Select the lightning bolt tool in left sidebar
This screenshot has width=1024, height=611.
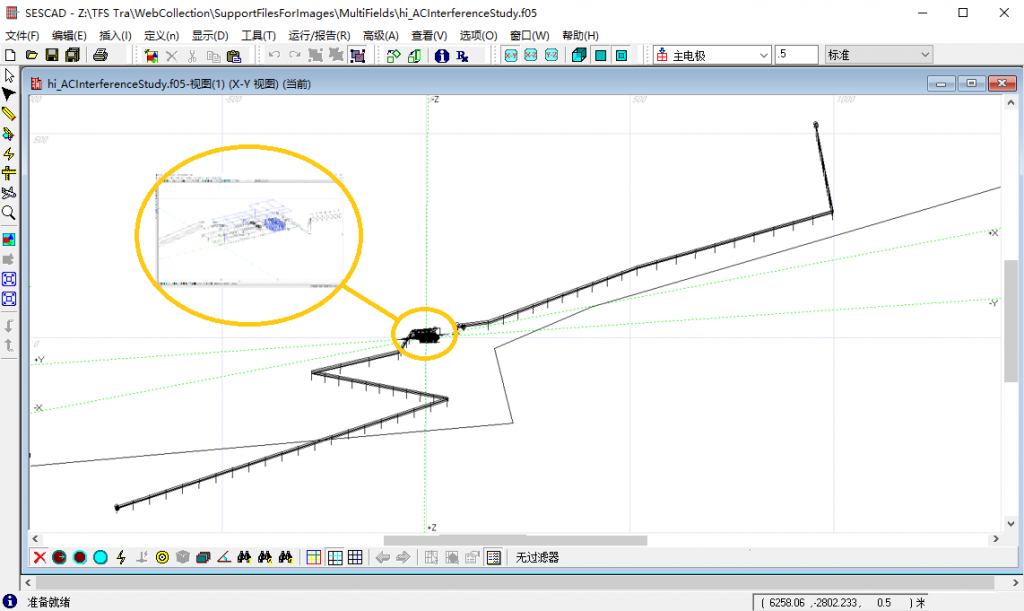[x=9, y=154]
